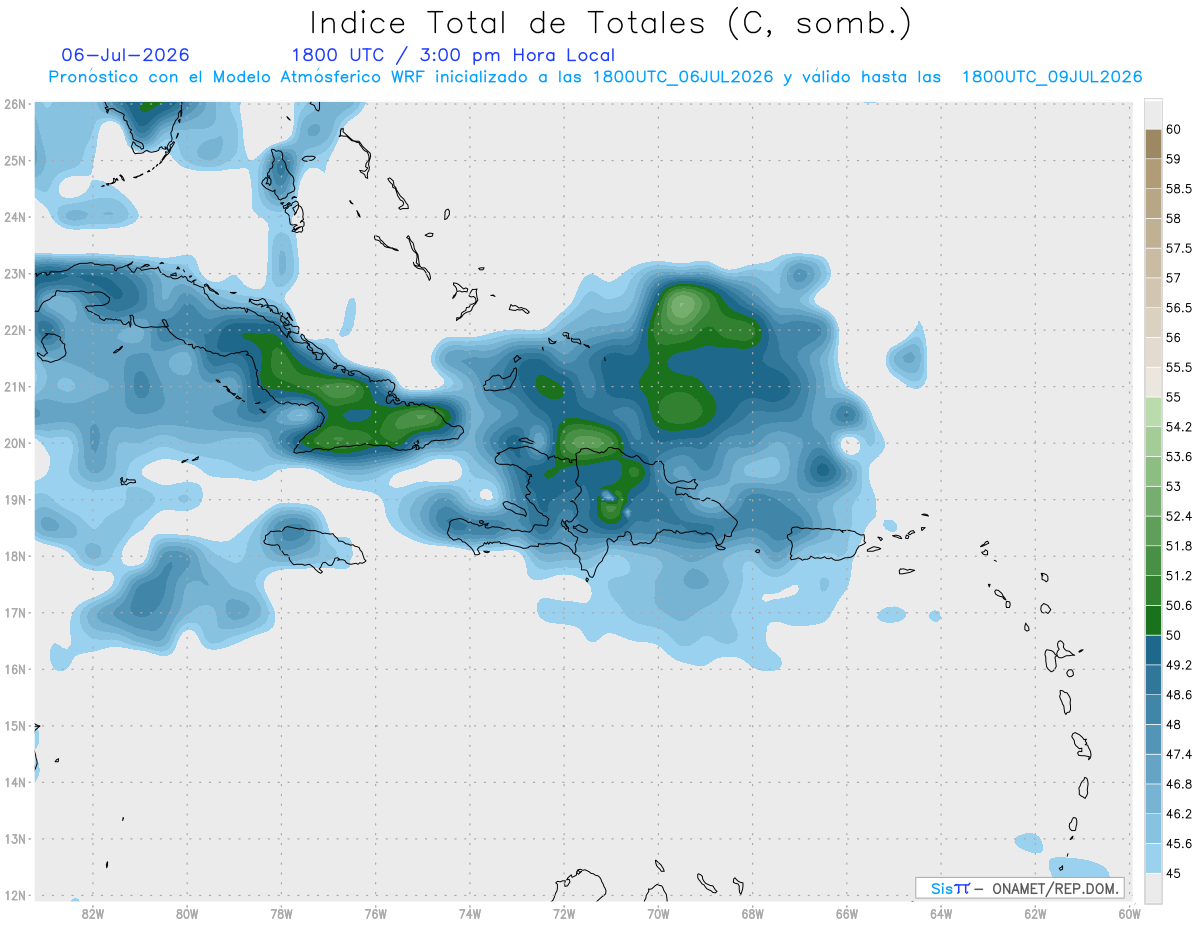Click the dark brown legend band between 59 and 60
This screenshot has height=927, width=1200.
[1153, 144]
